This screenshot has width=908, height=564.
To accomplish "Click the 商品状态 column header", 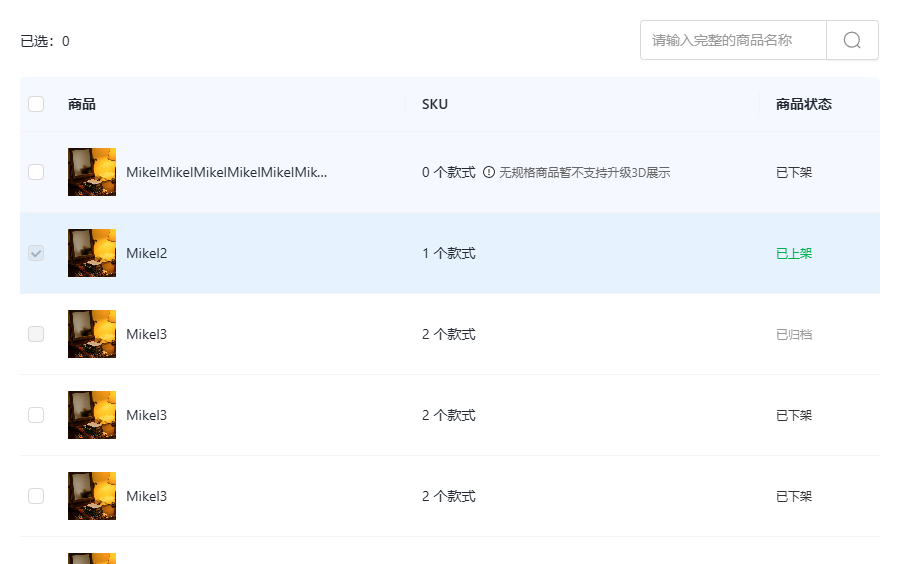I will pyautogui.click(x=804, y=104).
